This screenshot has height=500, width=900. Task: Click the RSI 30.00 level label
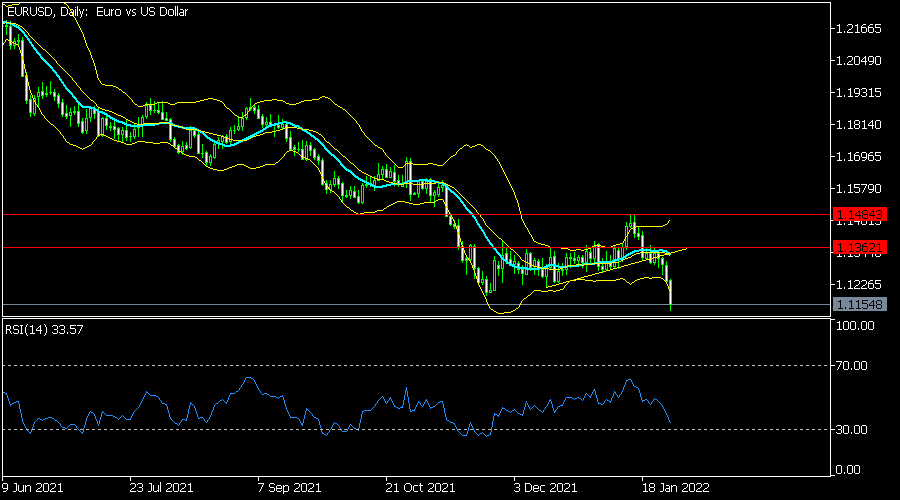tap(851, 429)
